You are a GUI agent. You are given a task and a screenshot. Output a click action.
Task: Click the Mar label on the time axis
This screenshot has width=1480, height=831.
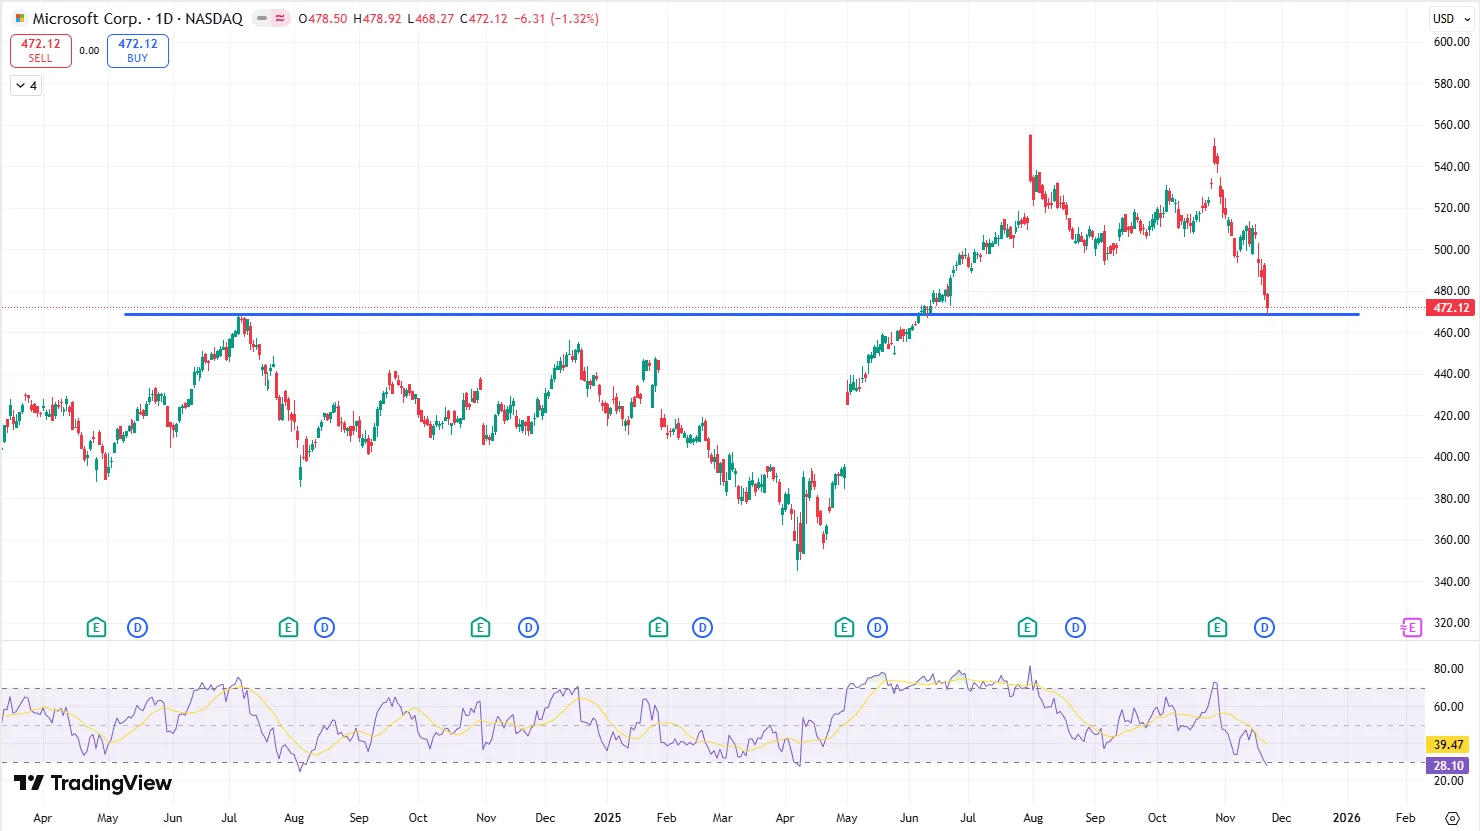pos(722,818)
